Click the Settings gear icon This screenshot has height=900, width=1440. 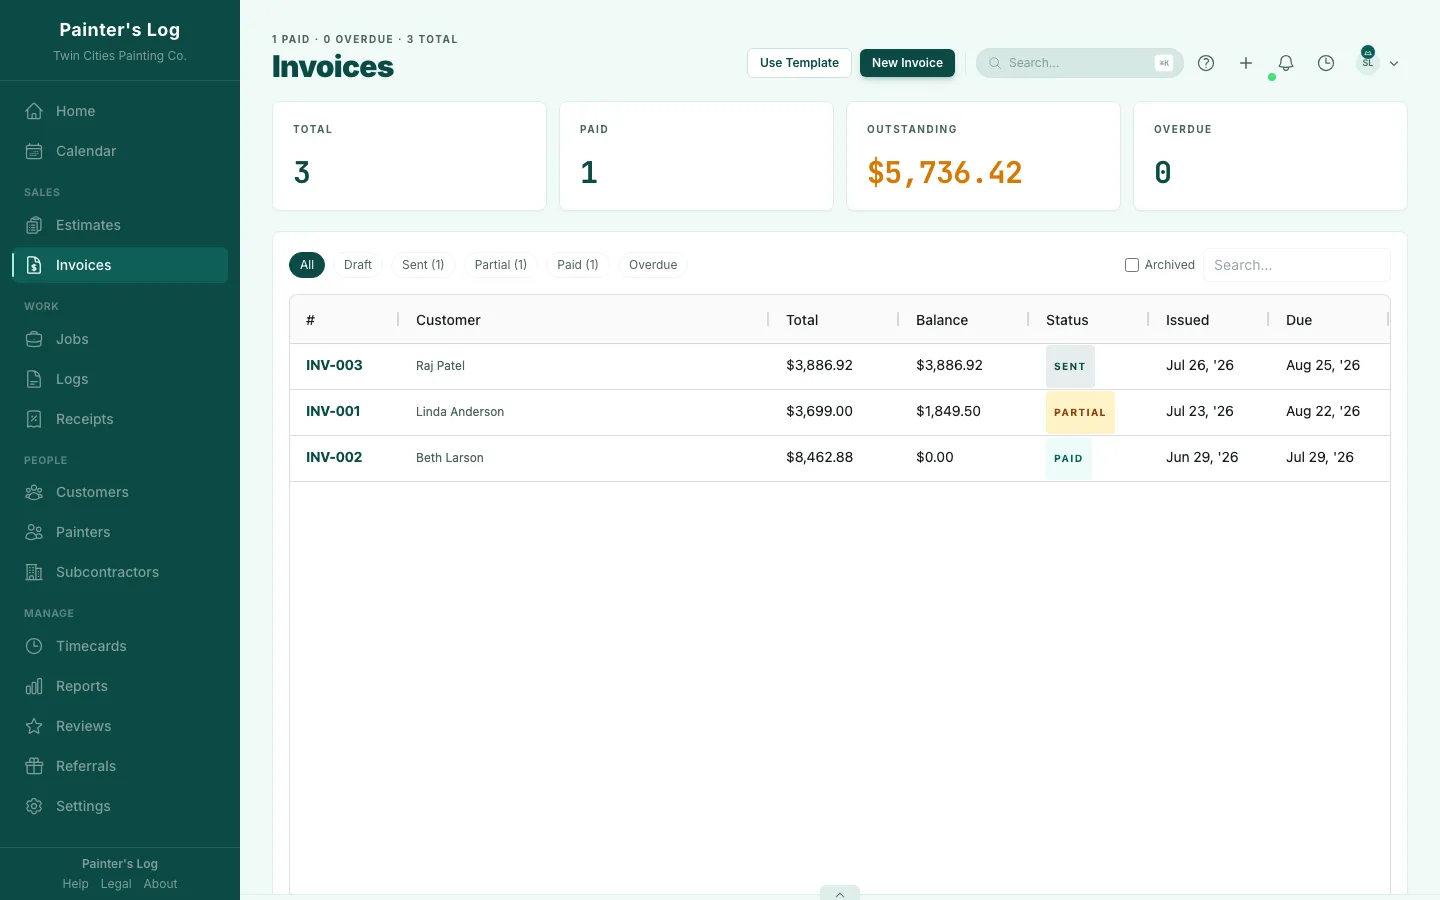pyautogui.click(x=34, y=806)
